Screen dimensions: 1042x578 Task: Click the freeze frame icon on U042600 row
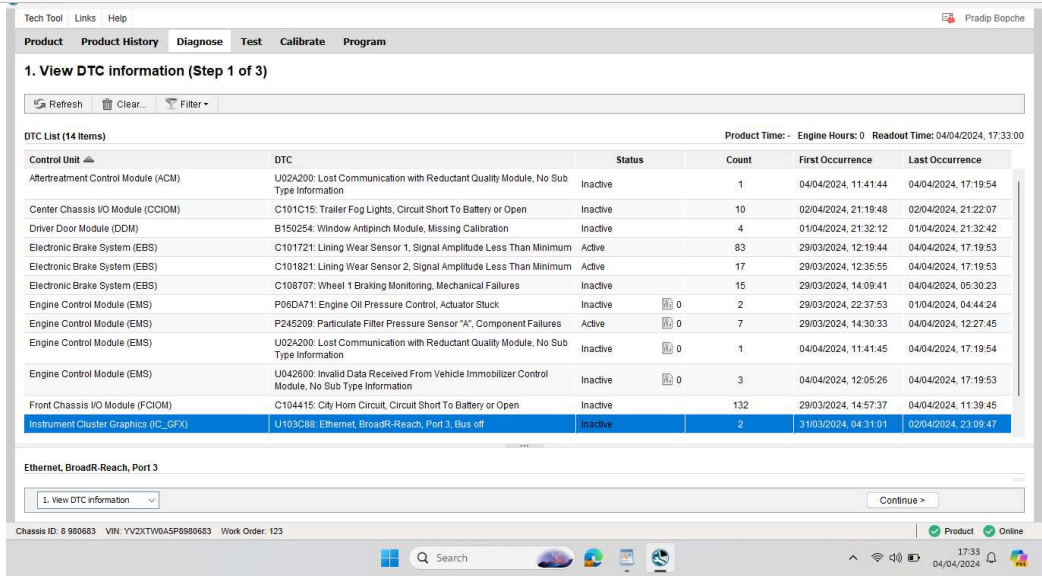tap(666, 379)
